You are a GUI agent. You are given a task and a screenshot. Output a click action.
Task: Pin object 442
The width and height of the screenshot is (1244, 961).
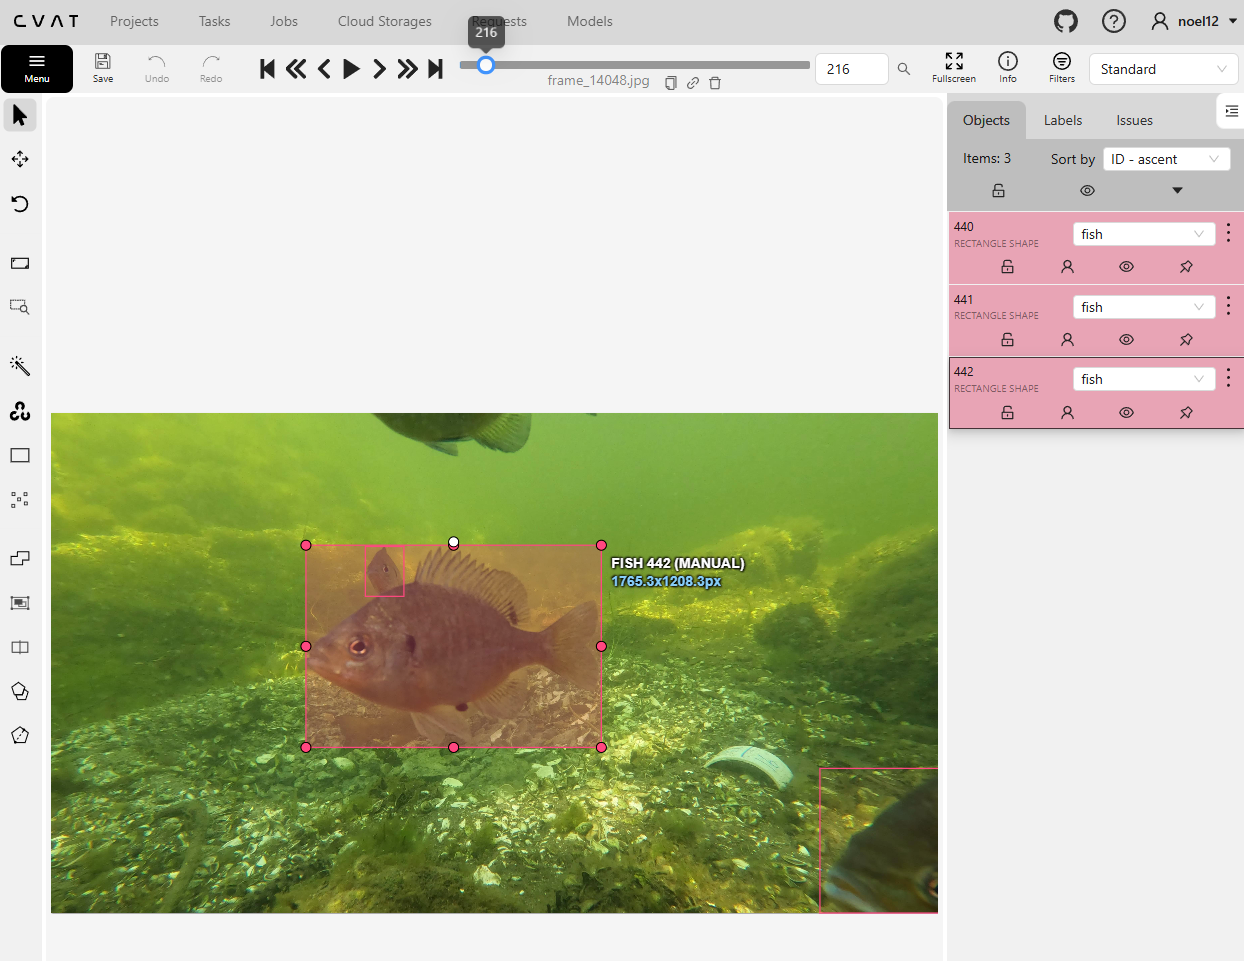coord(1186,413)
